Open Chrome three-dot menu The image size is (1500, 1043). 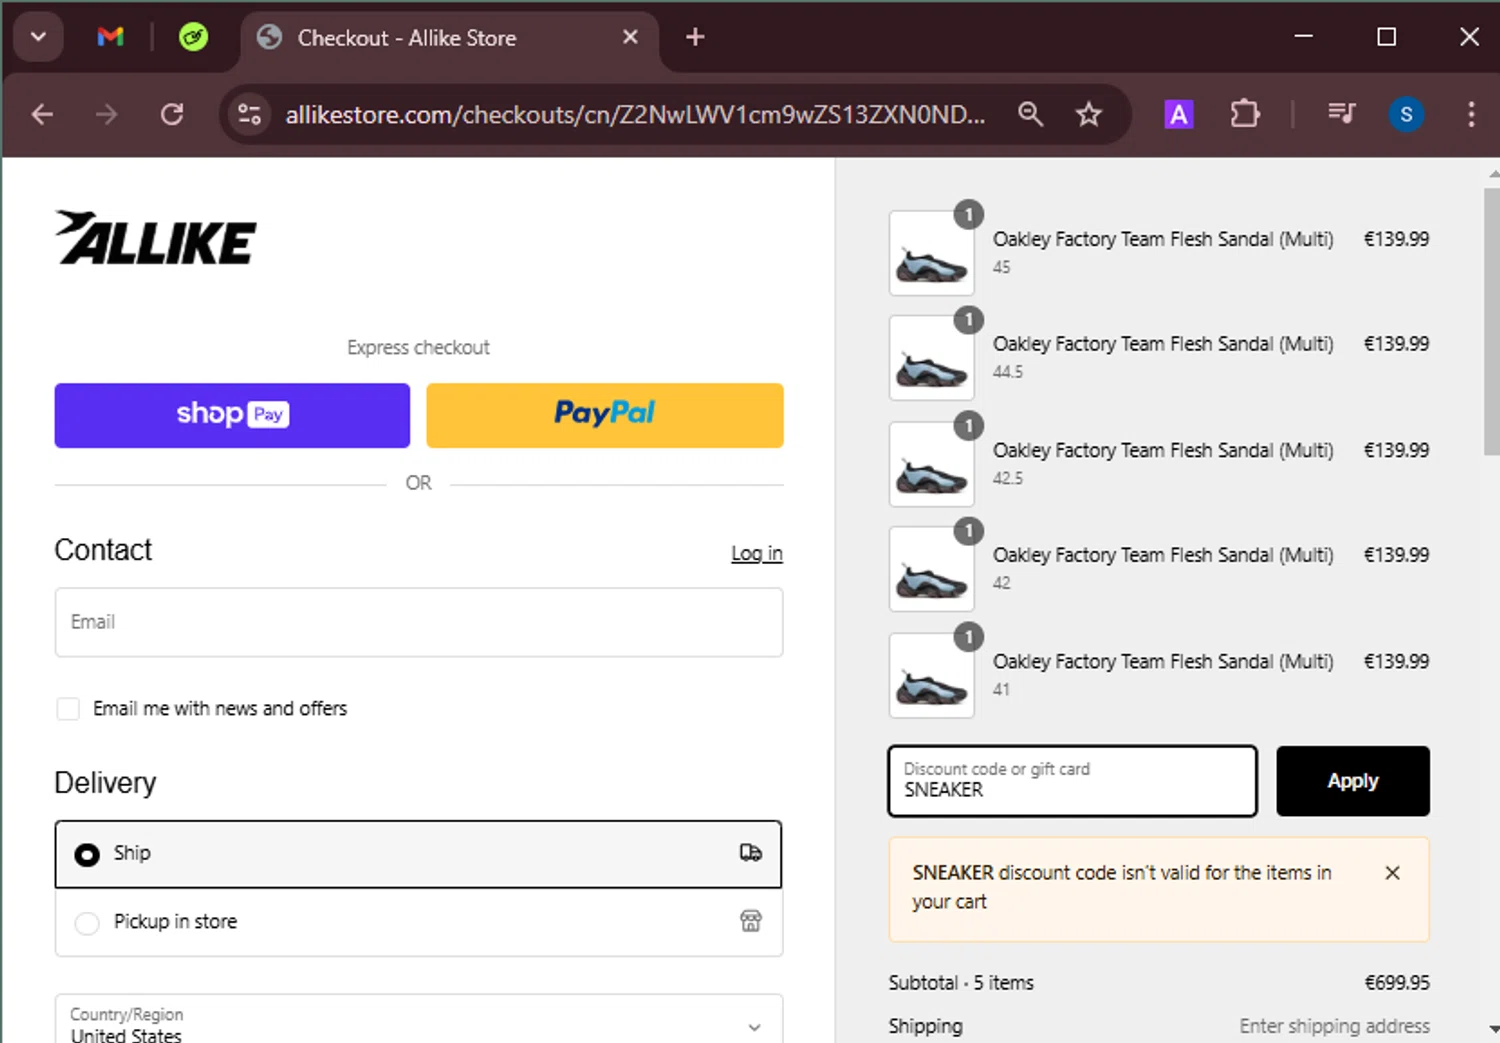click(1470, 114)
